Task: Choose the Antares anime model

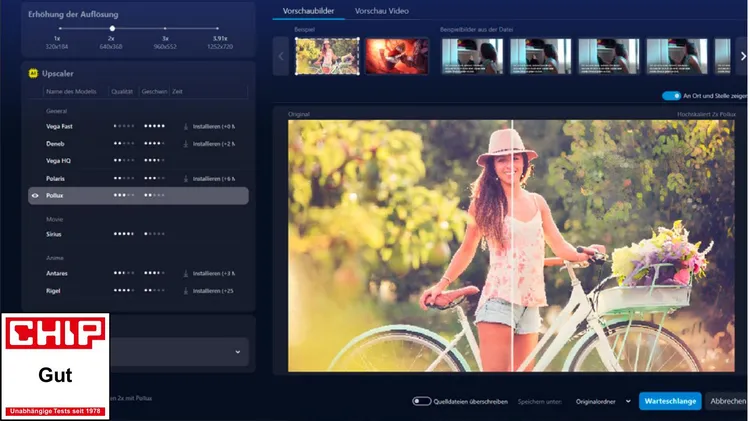Action: click(x=138, y=274)
